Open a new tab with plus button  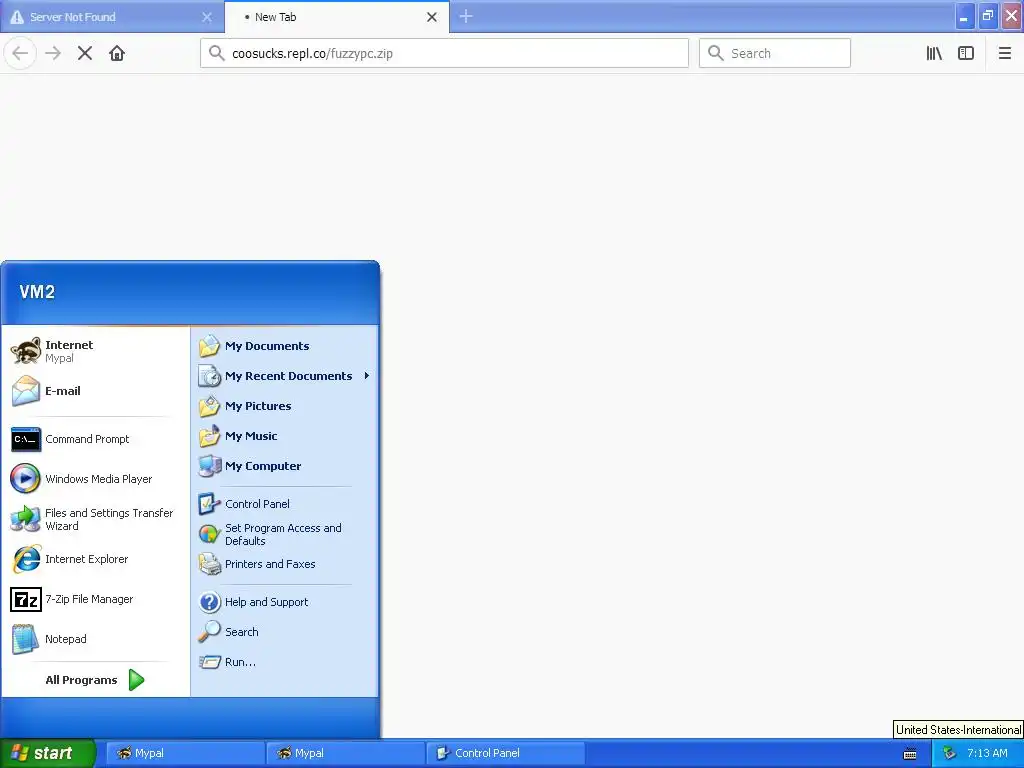pyautogui.click(x=466, y=16)
